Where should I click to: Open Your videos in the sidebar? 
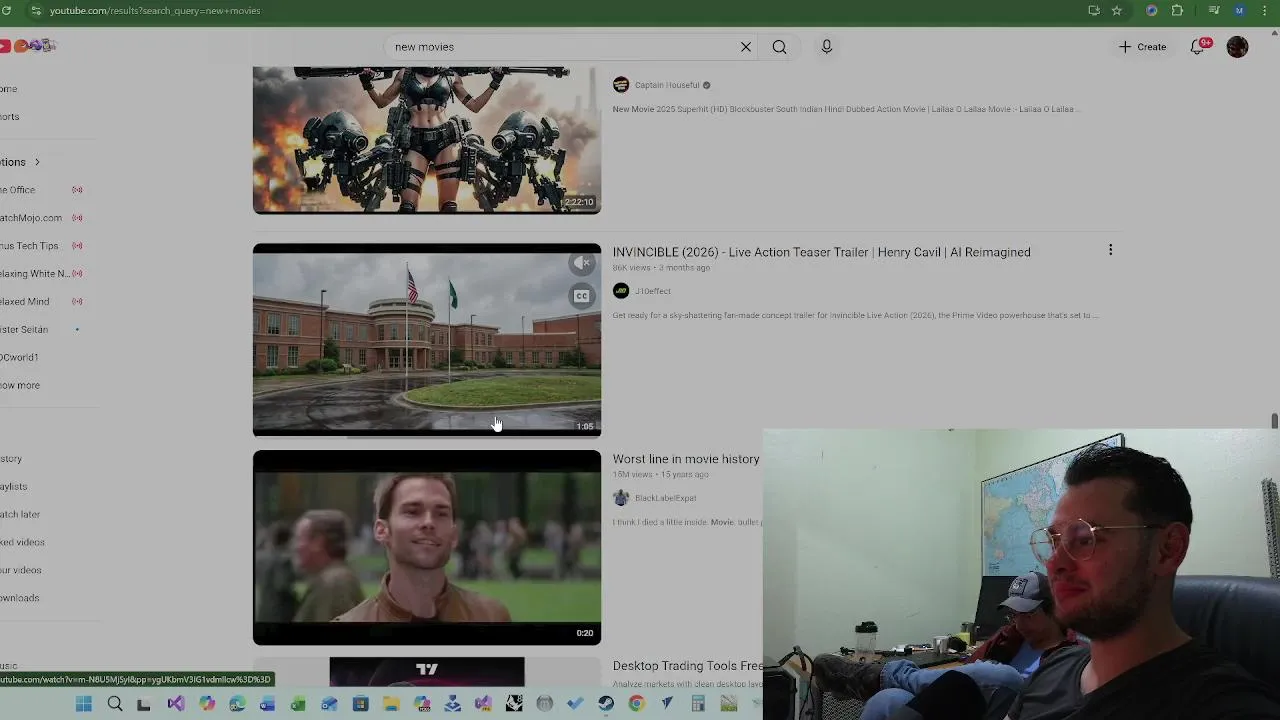[x=21, y=571]
